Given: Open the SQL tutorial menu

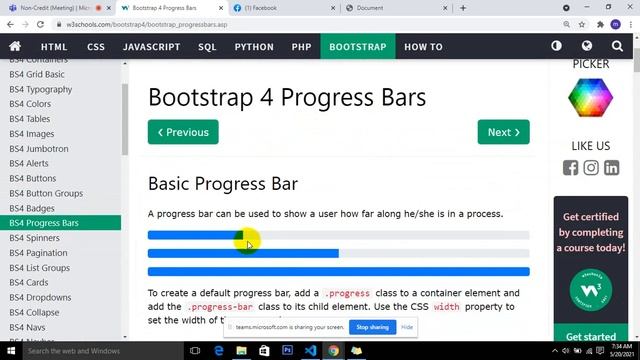Looking at the screenshot, I should click(x=207, y=47).
